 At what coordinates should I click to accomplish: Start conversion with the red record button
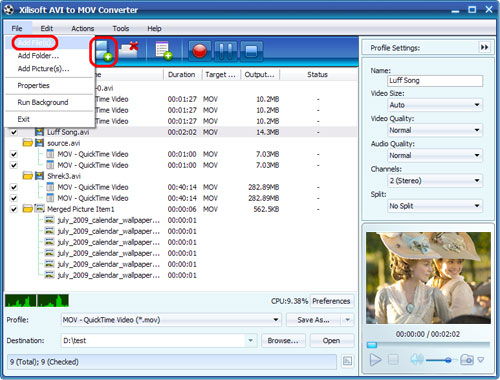click(x=200, y=51)
